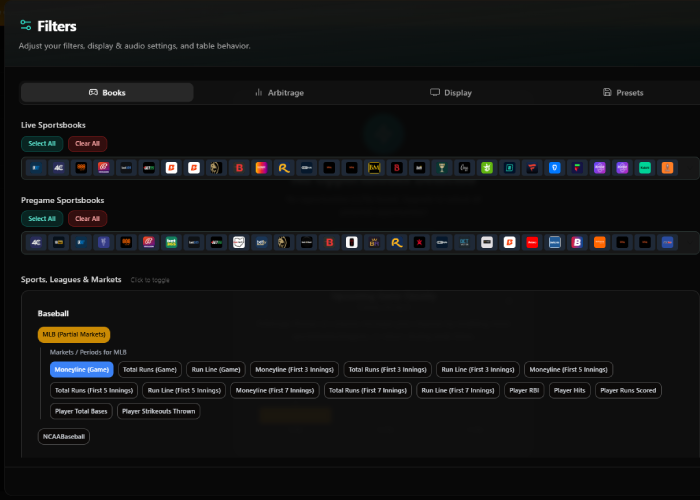This screenshot has width=700, height=500.
Task: Enable Moneyline (First 7 Innings) market
Action: pyautogui.click(x=275, y=391)
